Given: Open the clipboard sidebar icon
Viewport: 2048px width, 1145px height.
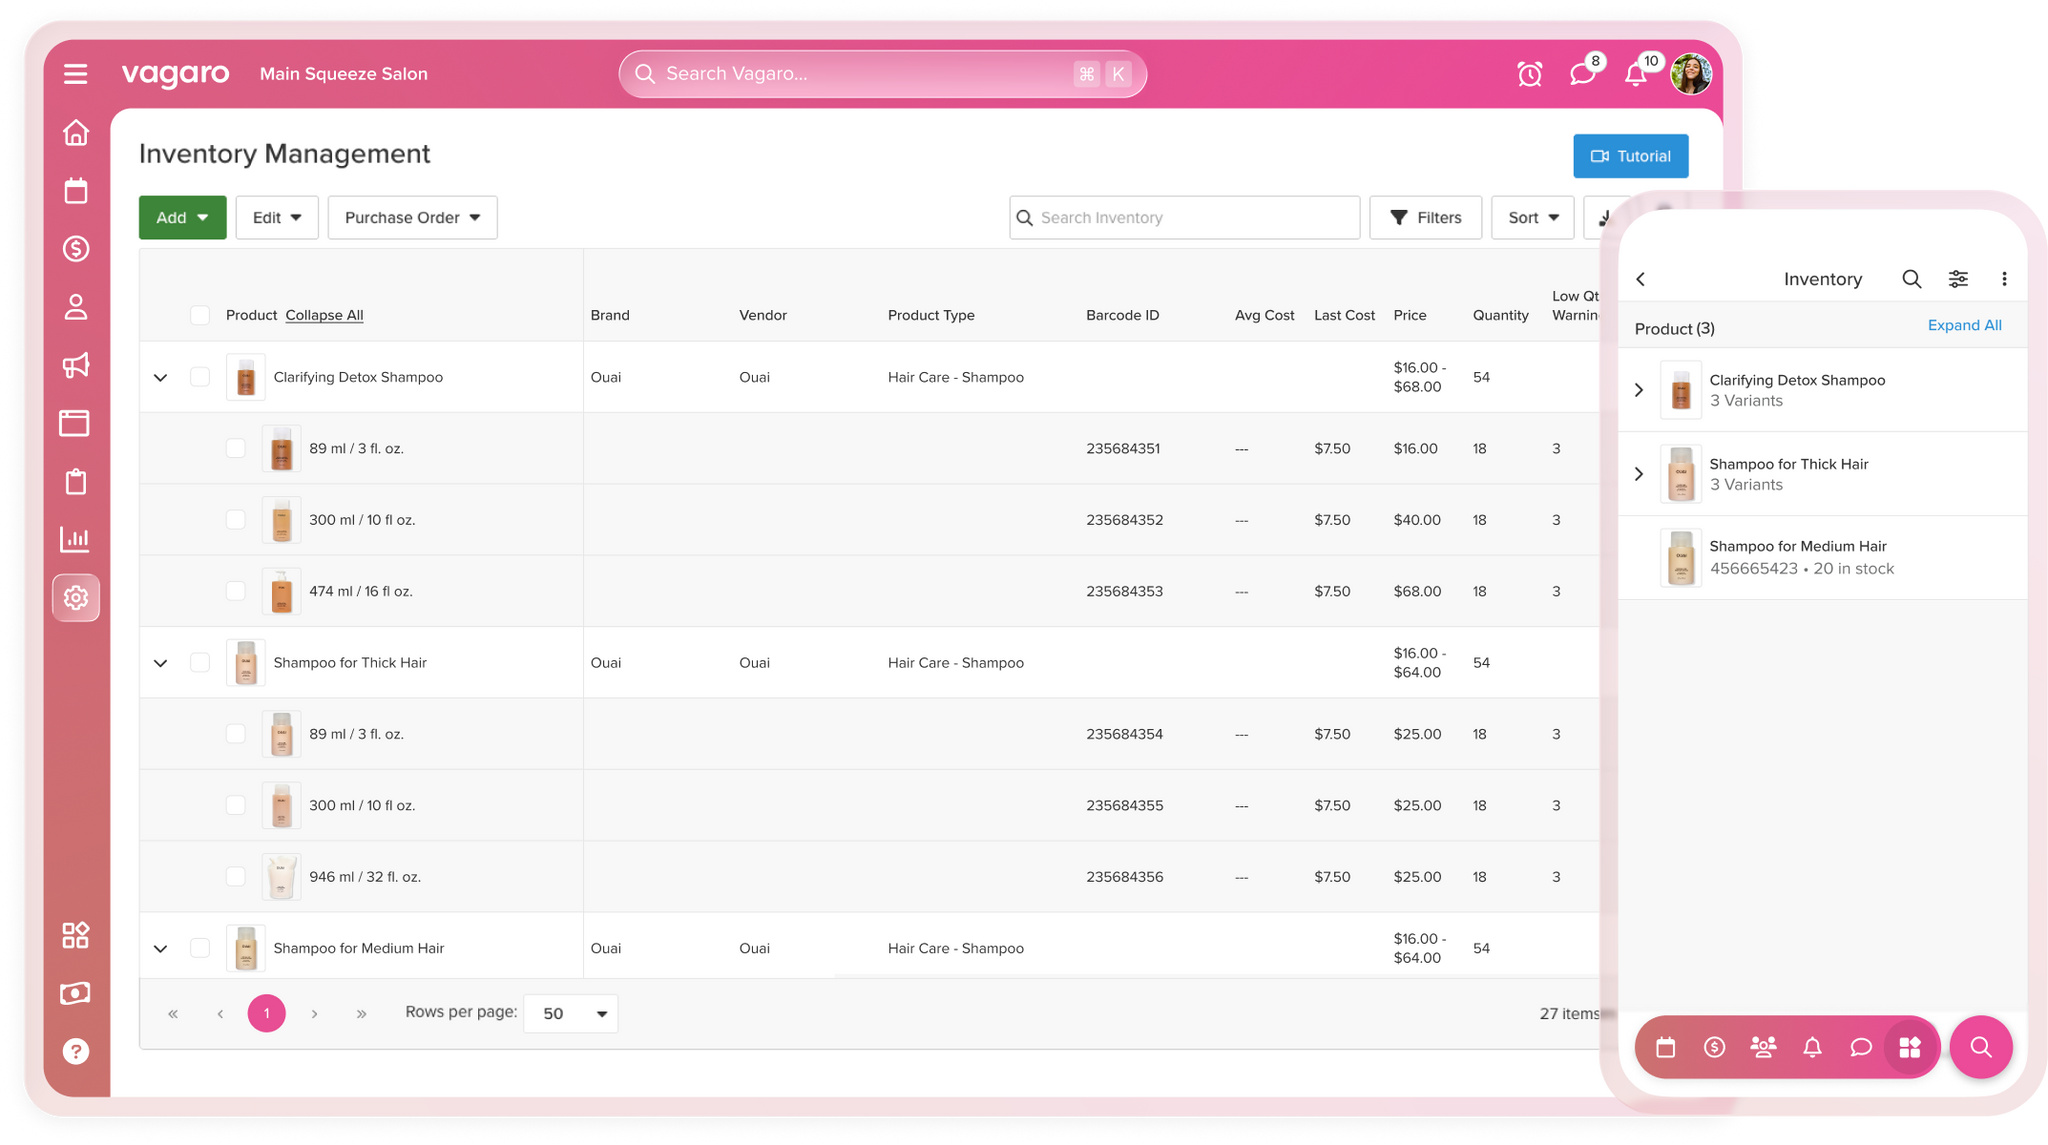Looking at the screenshot, I should pyautogui.click(x=76, y=481).
